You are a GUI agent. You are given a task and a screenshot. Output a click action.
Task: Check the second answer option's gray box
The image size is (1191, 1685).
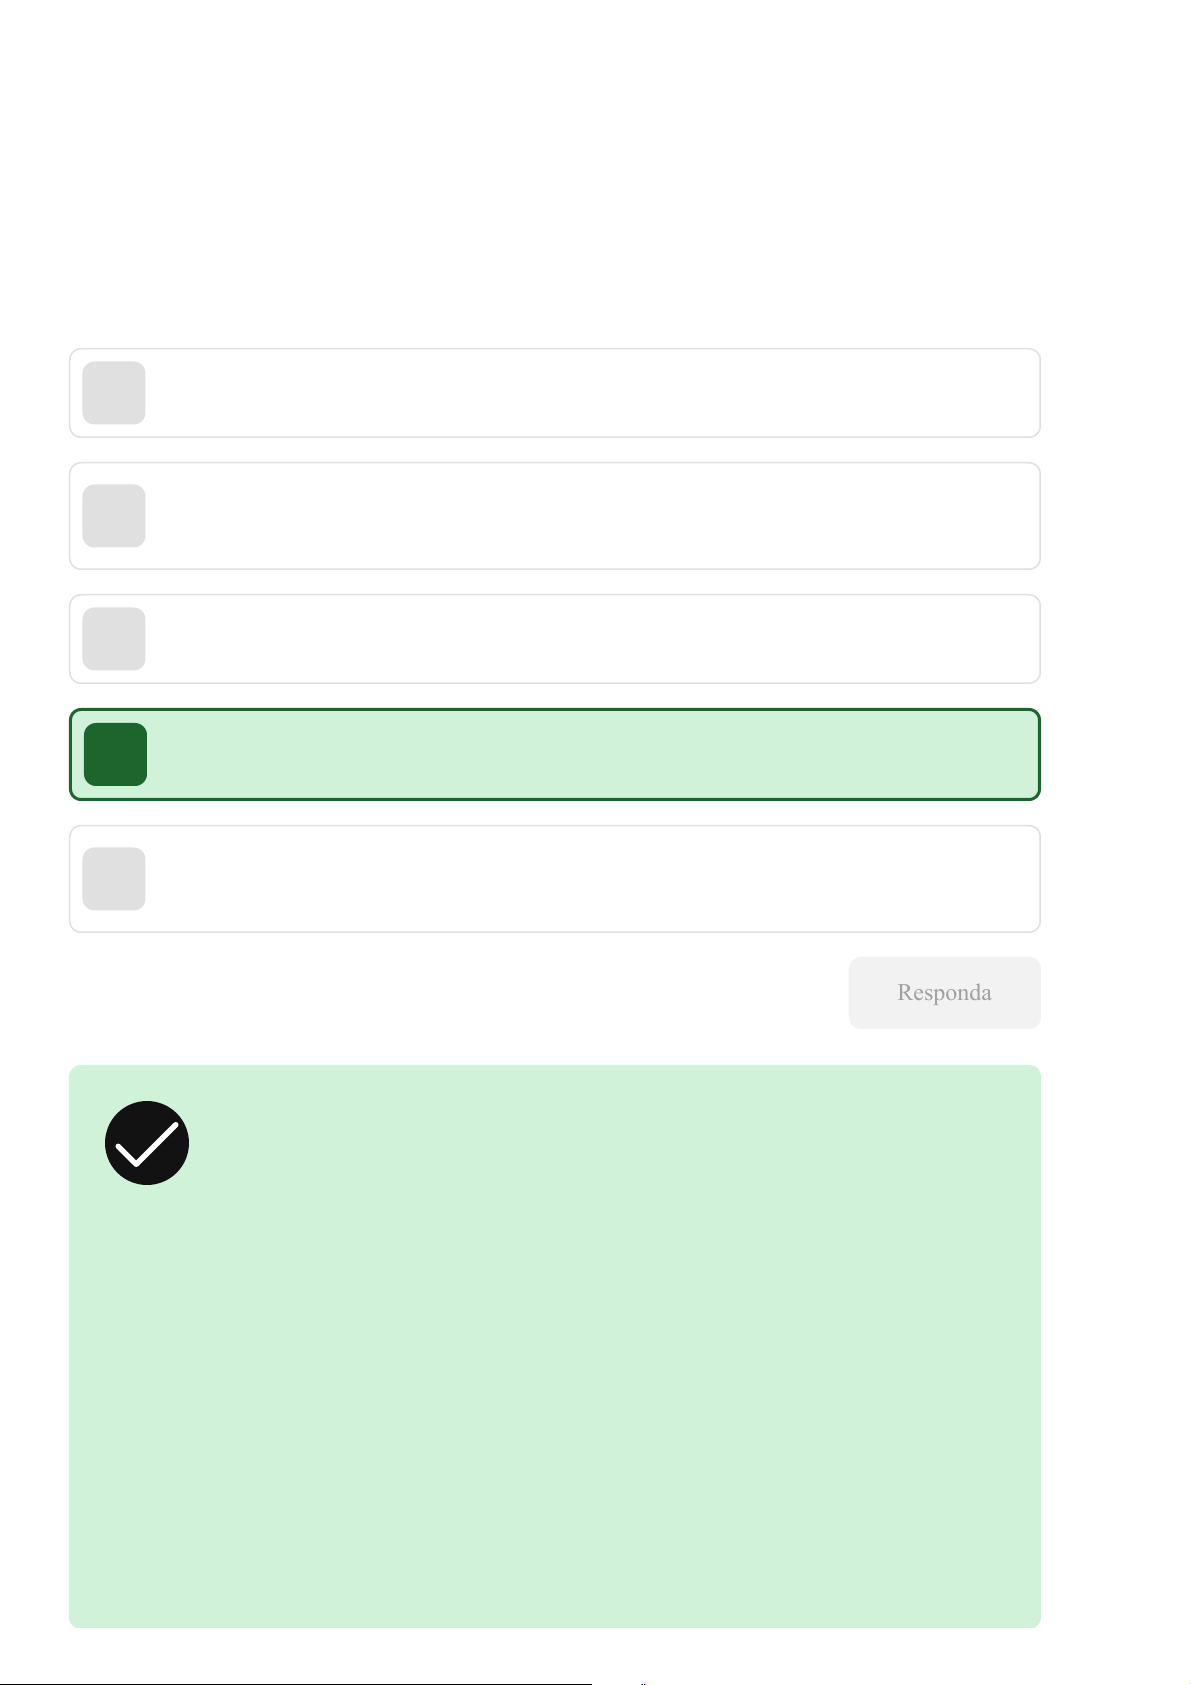point(114,516)
